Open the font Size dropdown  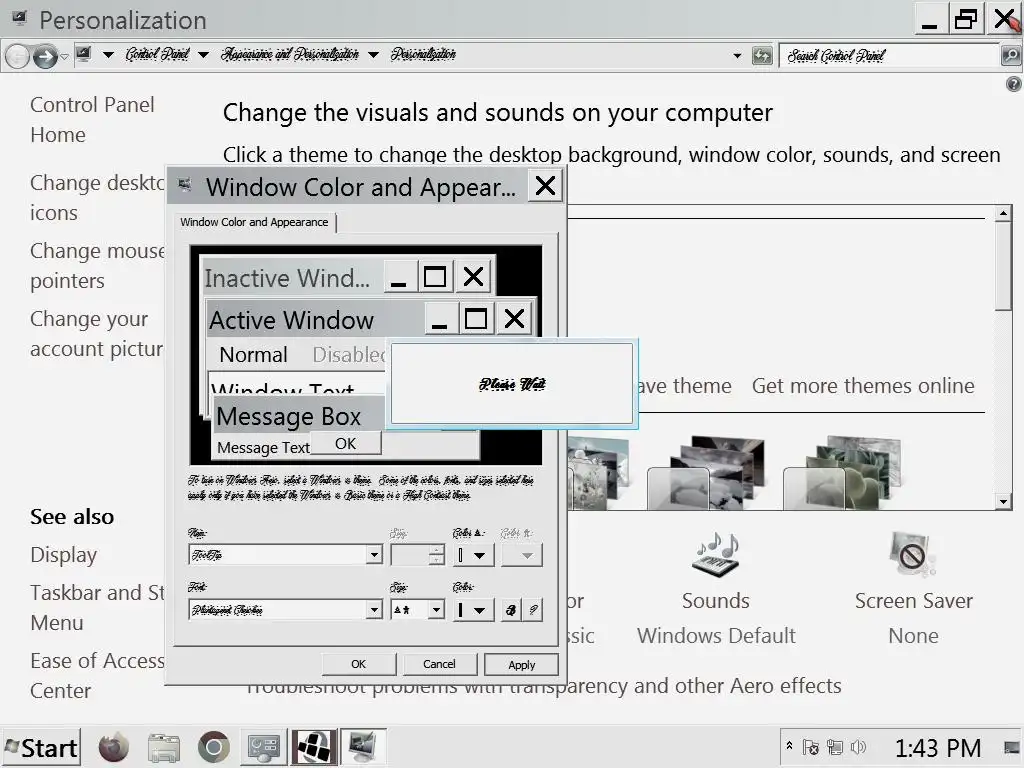click(x=417, y=609)
